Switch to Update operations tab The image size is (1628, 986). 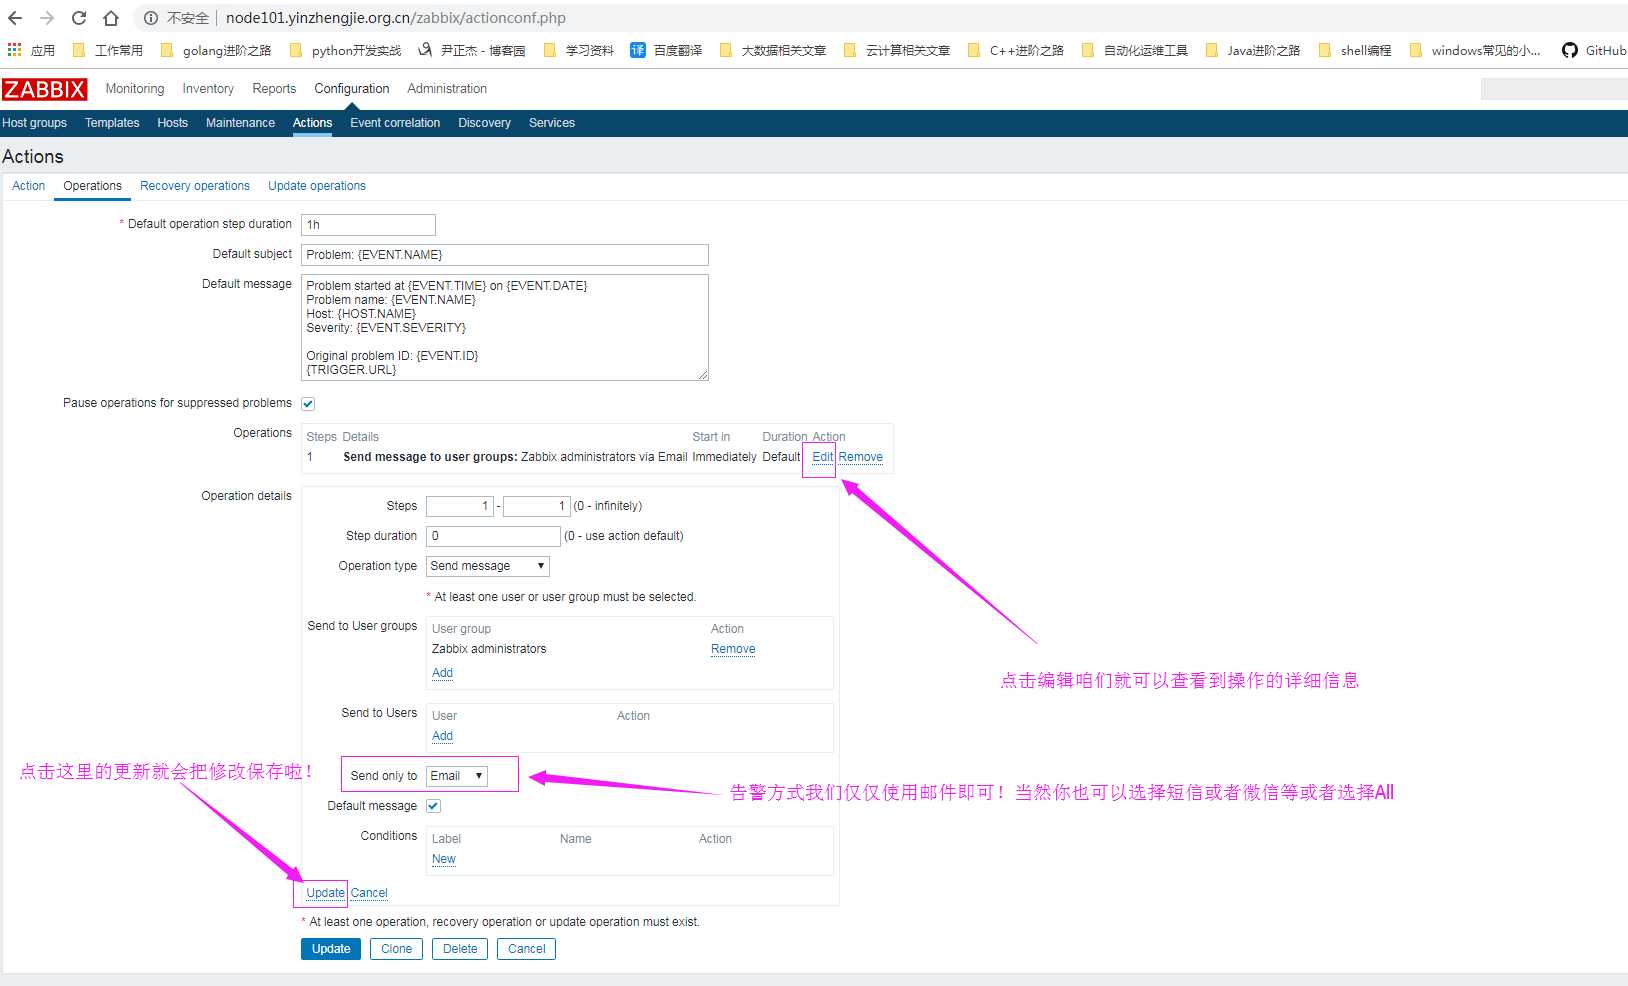coord(317,186)
